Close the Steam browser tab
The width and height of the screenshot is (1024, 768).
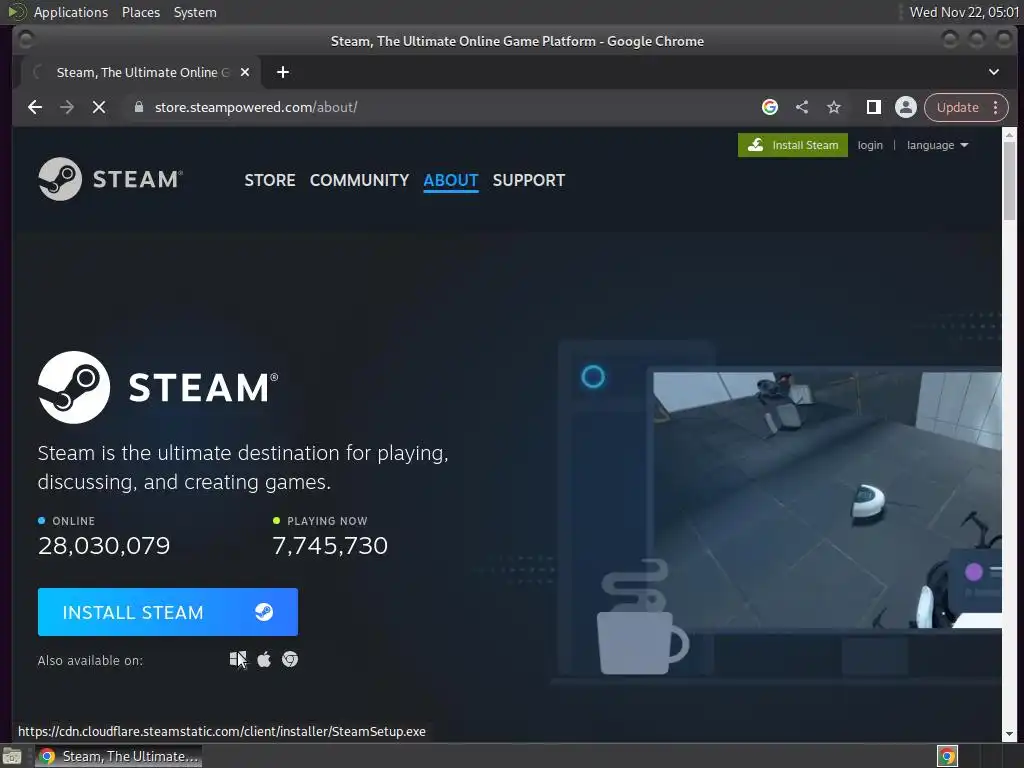[x=245, y=72]
